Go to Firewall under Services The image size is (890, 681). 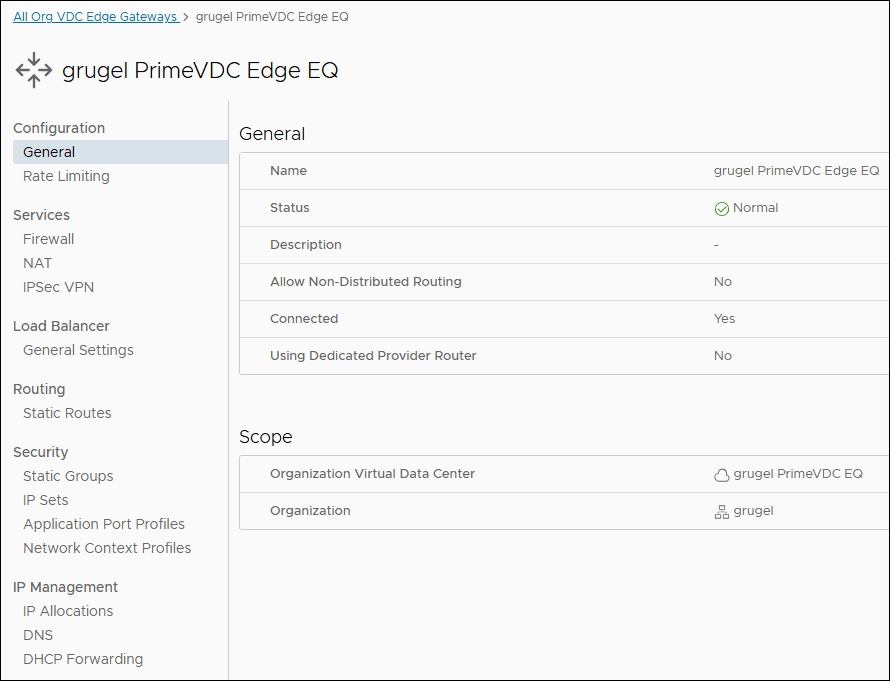[48, 239]
